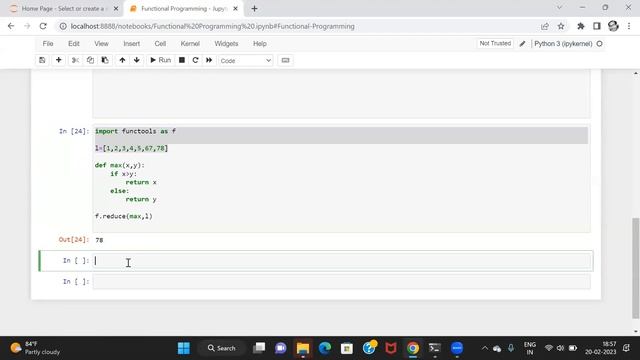Reload the notebook page
Viewport: 640px width, 360px height.
pos(43,26)
